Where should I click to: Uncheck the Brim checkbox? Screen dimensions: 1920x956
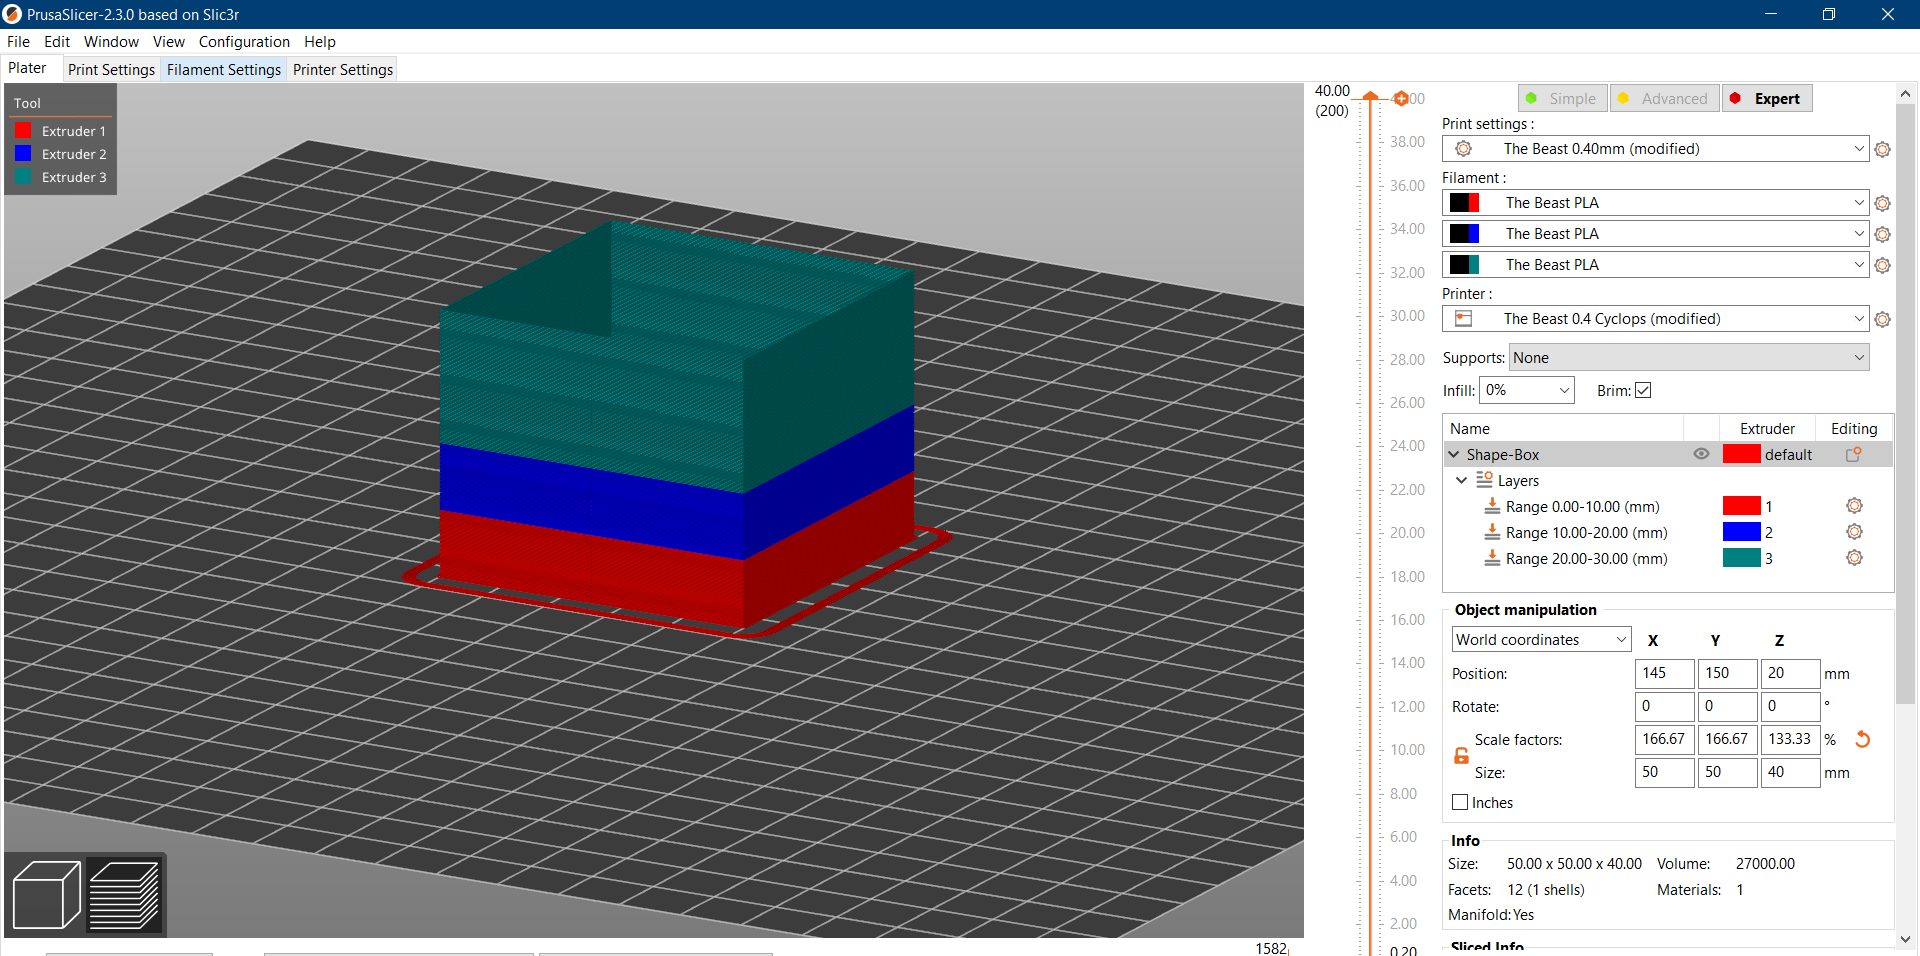tap(1643, 390)
